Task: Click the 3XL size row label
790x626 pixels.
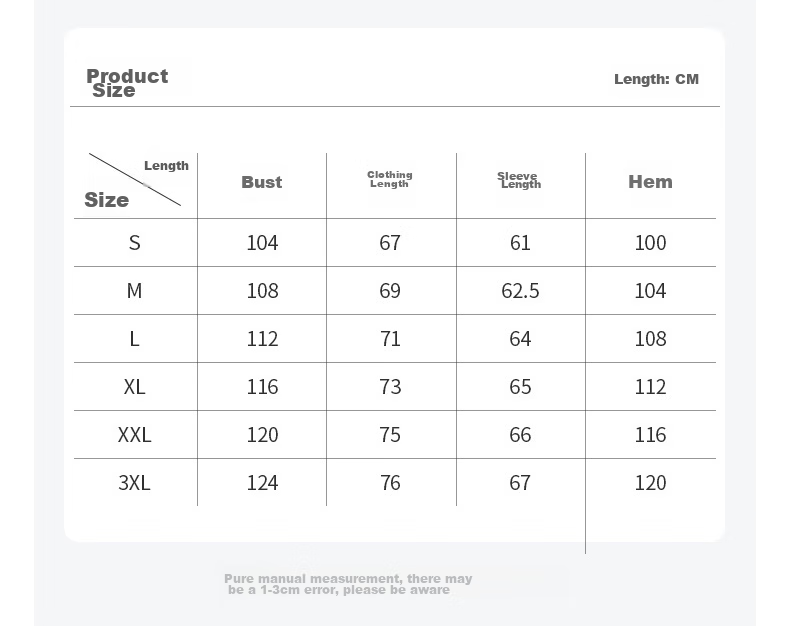Action: (x=135, y=483)
